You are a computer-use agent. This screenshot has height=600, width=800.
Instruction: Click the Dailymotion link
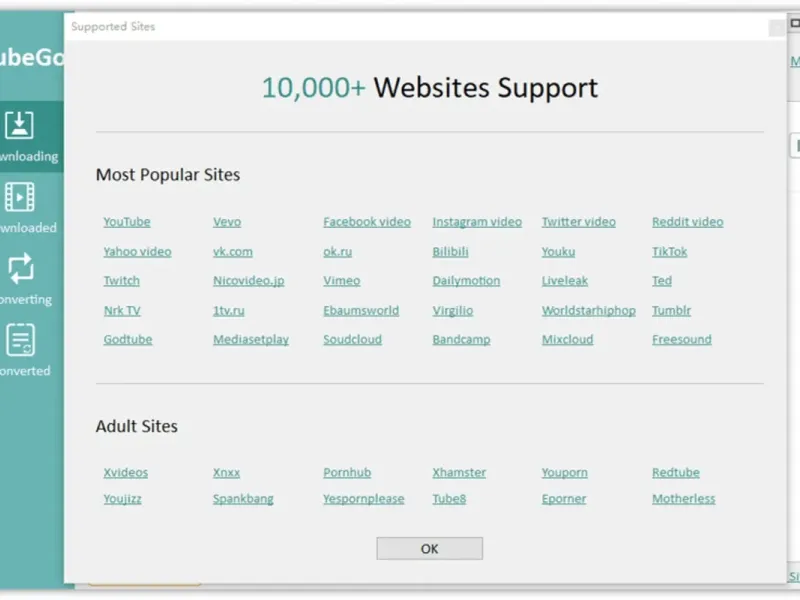[466, 281]
